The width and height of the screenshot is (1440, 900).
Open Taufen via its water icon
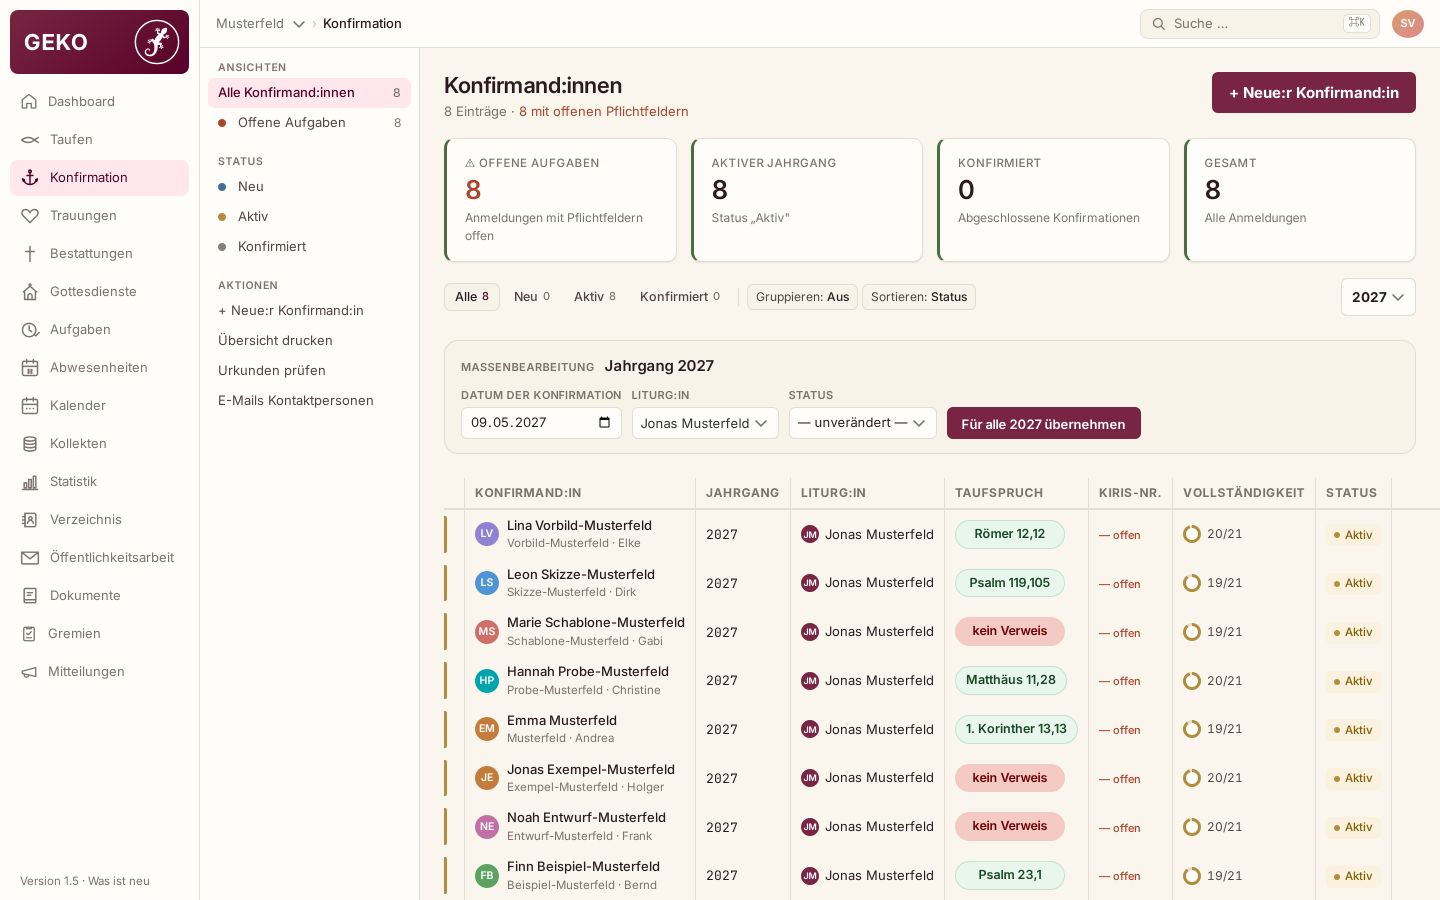[30, 140]
